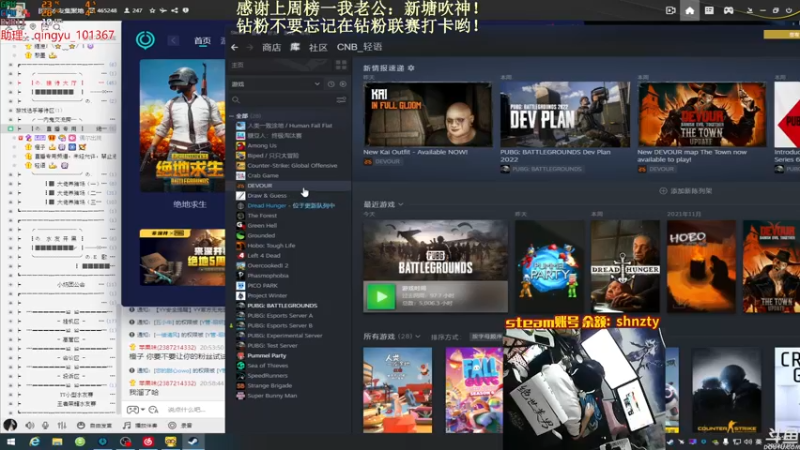800x450 pixels.
Task: Open Pummel Party recent game cover
Action: (549, 266)
